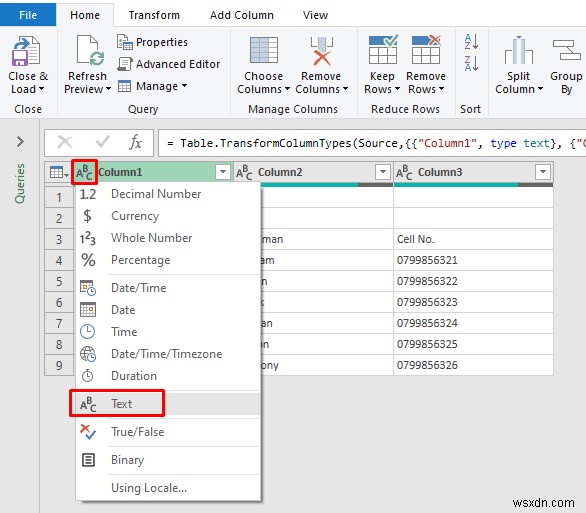Sort ascending A to Z
586x513 pixels.
[471, 41]
